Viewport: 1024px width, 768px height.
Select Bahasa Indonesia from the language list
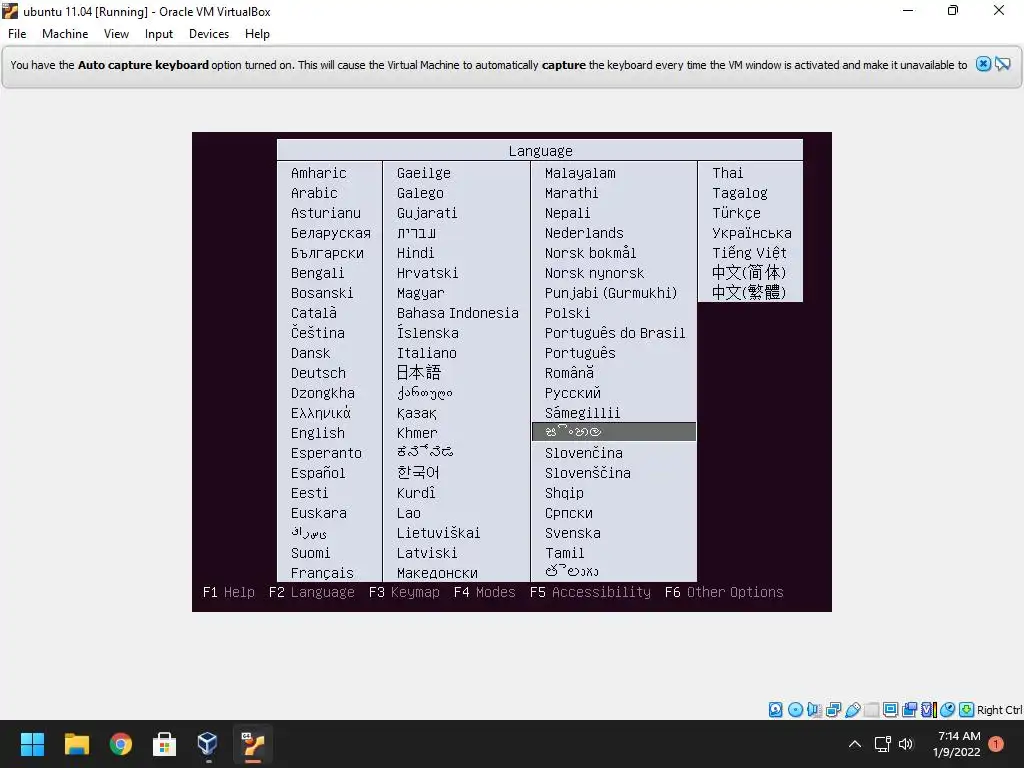click(x=457, y=313)
